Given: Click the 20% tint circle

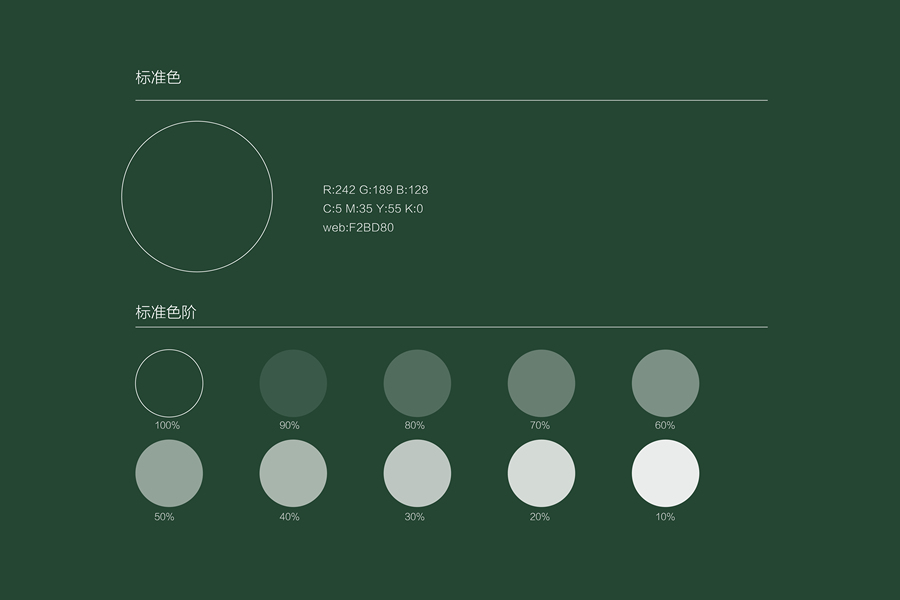Looking at the screenshot, I should click(541, 473).
